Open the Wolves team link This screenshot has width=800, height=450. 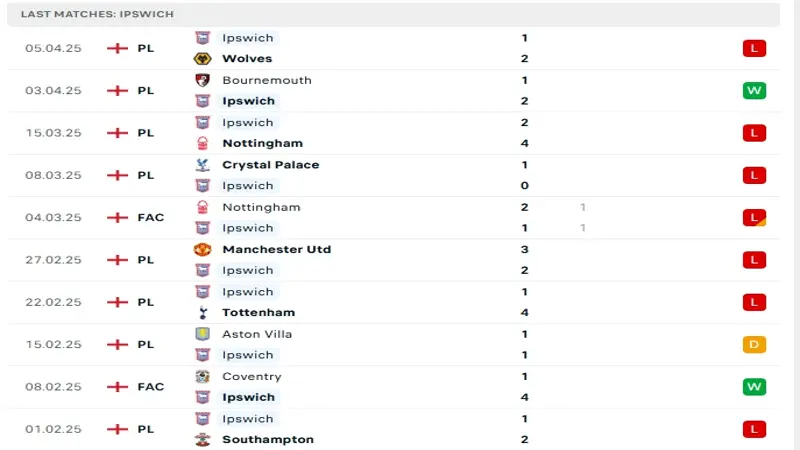[247, 59]
